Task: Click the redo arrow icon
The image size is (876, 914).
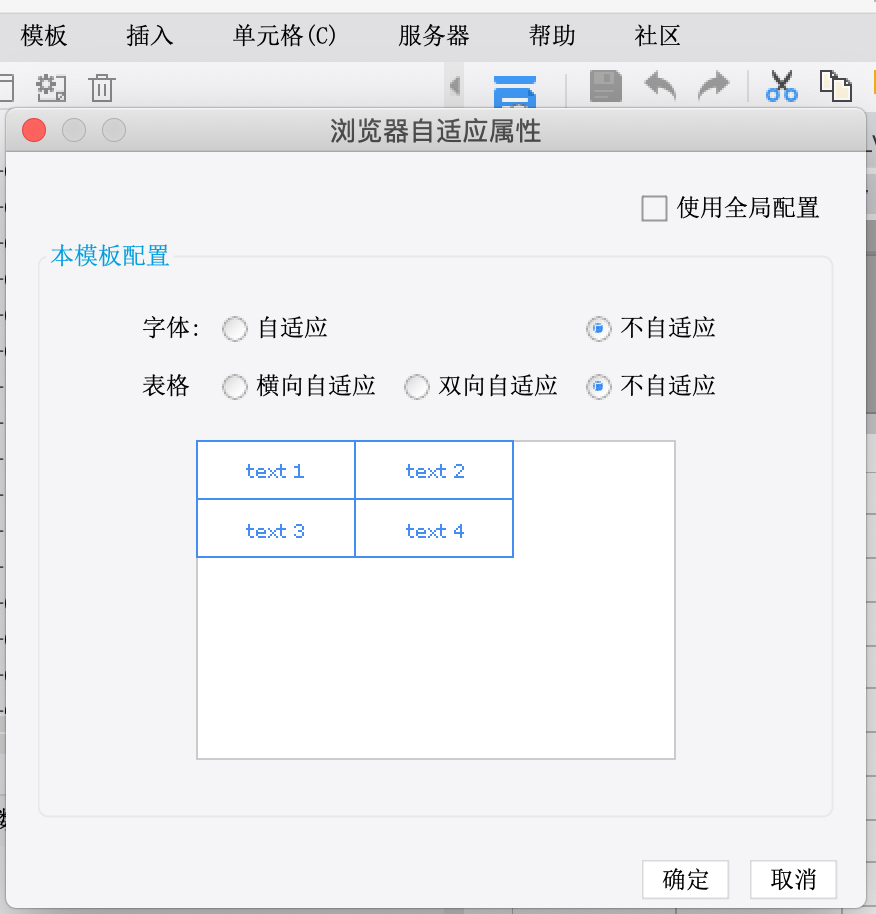Action: click(713, 86)
